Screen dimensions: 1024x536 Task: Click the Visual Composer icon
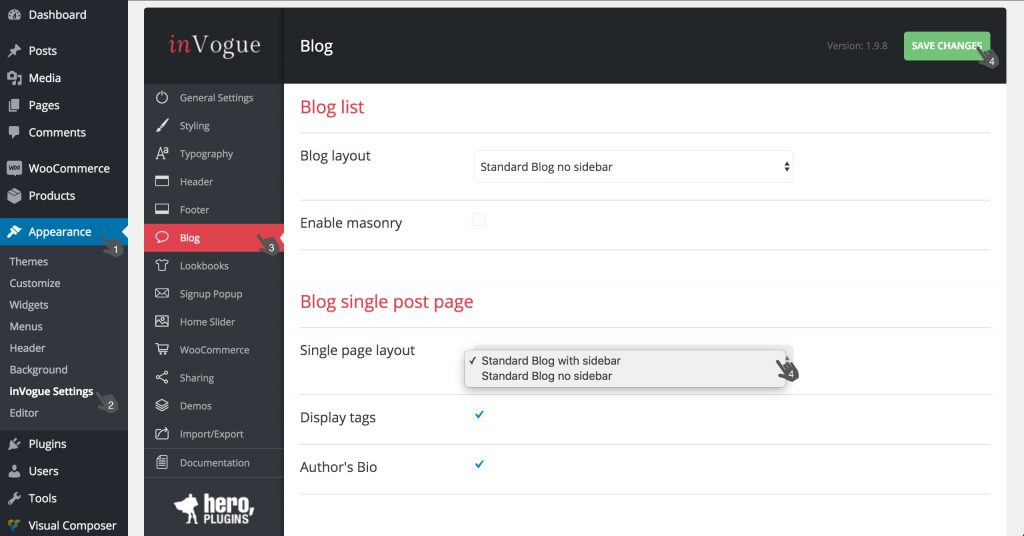coord(14,525)
